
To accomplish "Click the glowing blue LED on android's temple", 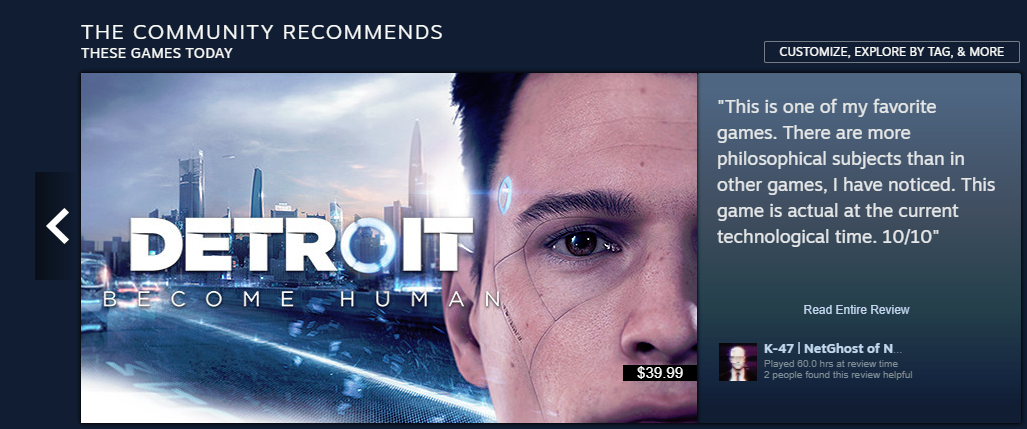I will click(x=504, y=195).
